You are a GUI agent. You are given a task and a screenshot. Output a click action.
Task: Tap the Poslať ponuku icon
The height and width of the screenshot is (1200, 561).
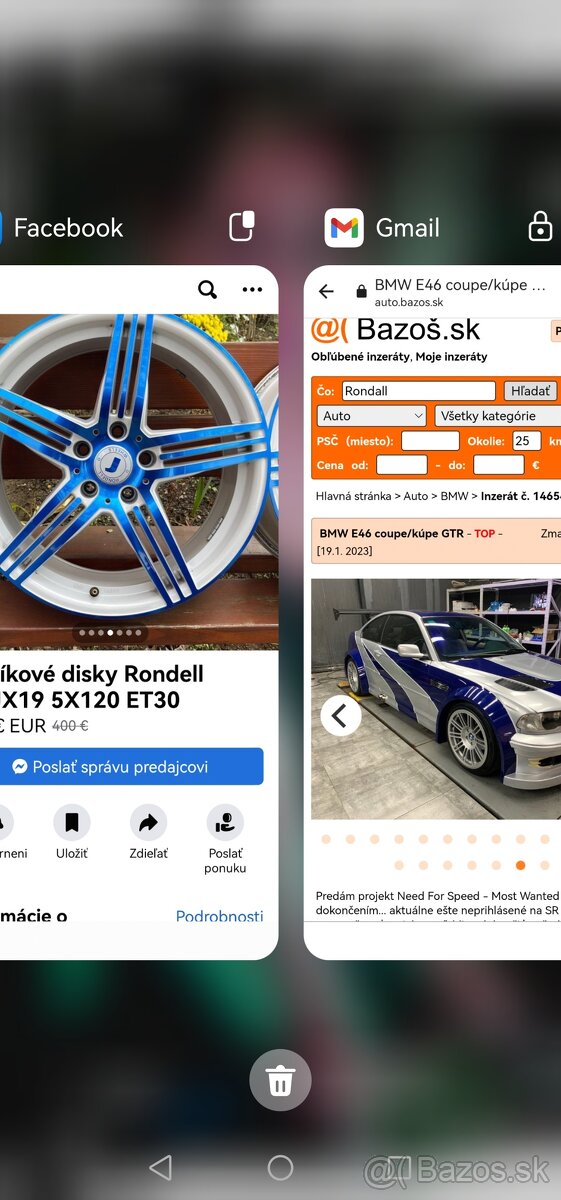tap(225, 823)
